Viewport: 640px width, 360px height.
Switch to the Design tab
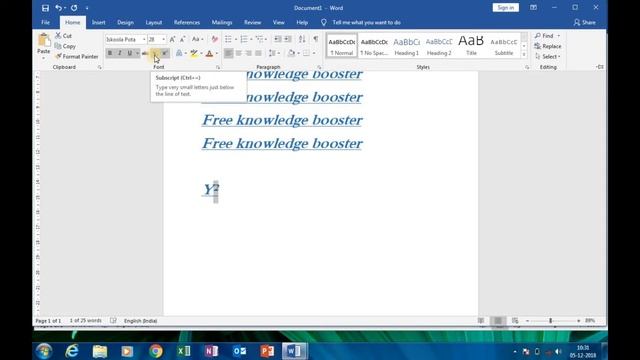(125, 22)
